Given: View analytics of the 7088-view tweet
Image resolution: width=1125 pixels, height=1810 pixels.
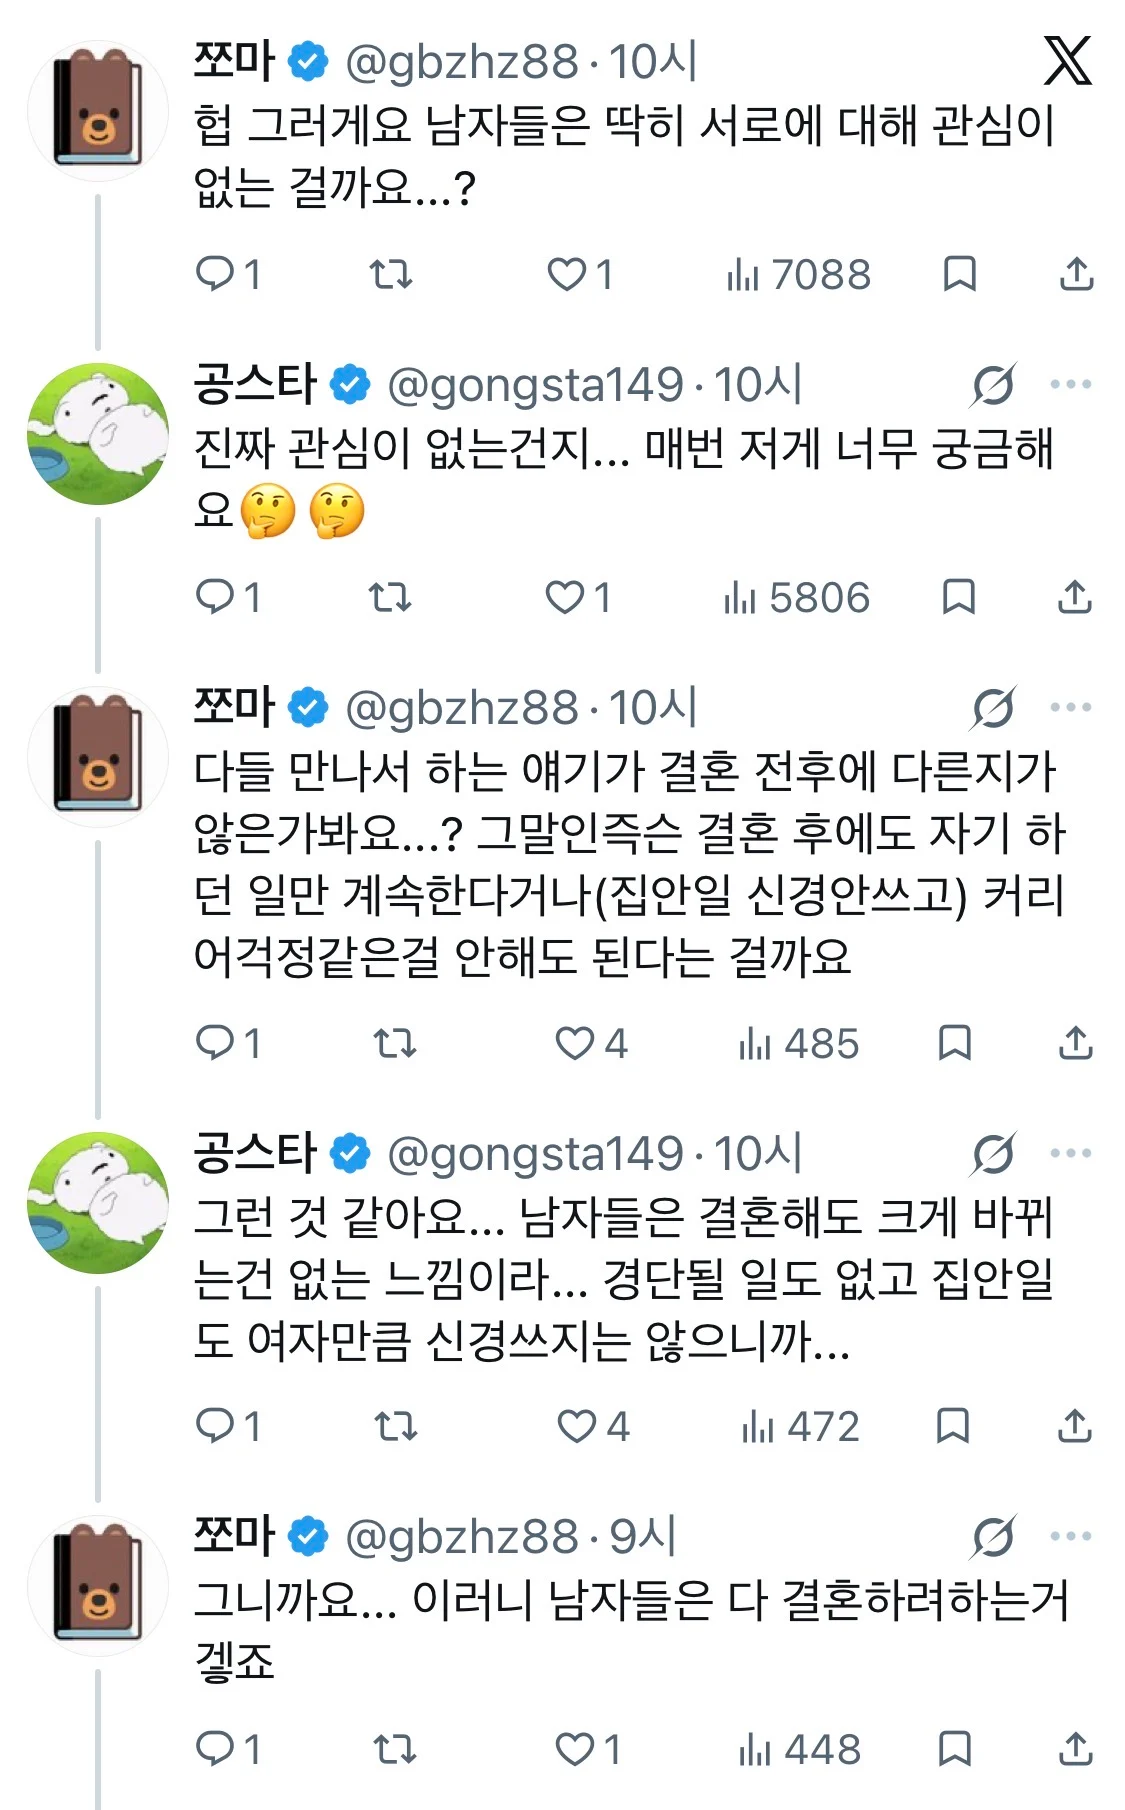Looking at the screenshot, I should [798, 274].
